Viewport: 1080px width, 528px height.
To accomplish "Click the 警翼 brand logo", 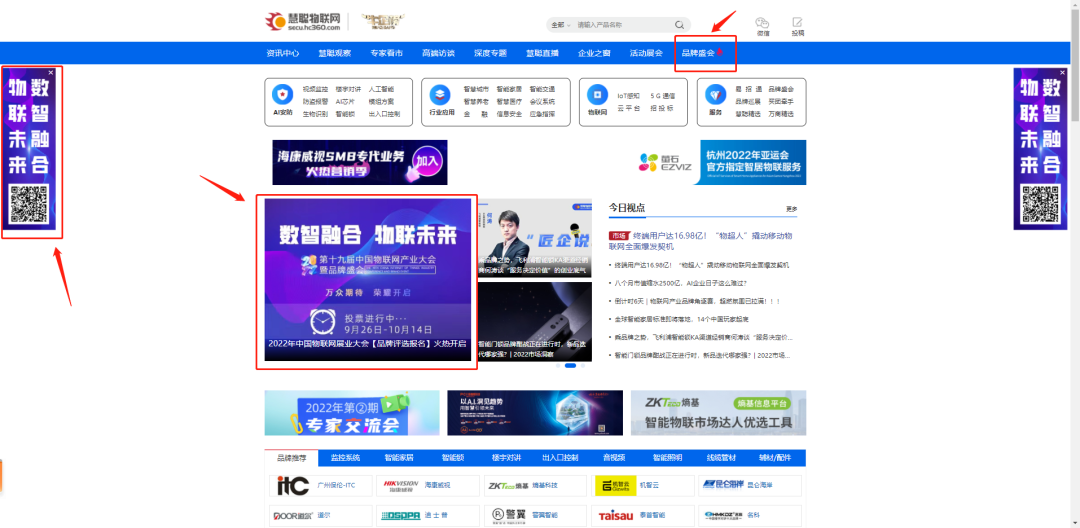I will [507, 514].
